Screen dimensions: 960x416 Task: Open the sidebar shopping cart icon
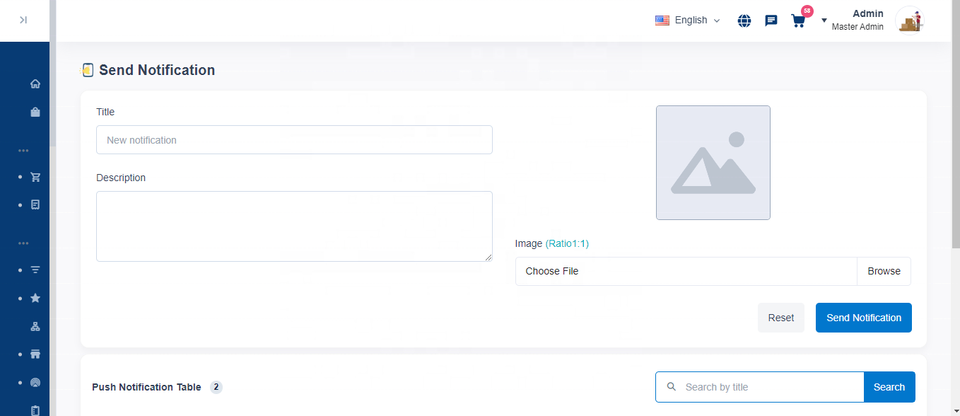coord(35,177)
